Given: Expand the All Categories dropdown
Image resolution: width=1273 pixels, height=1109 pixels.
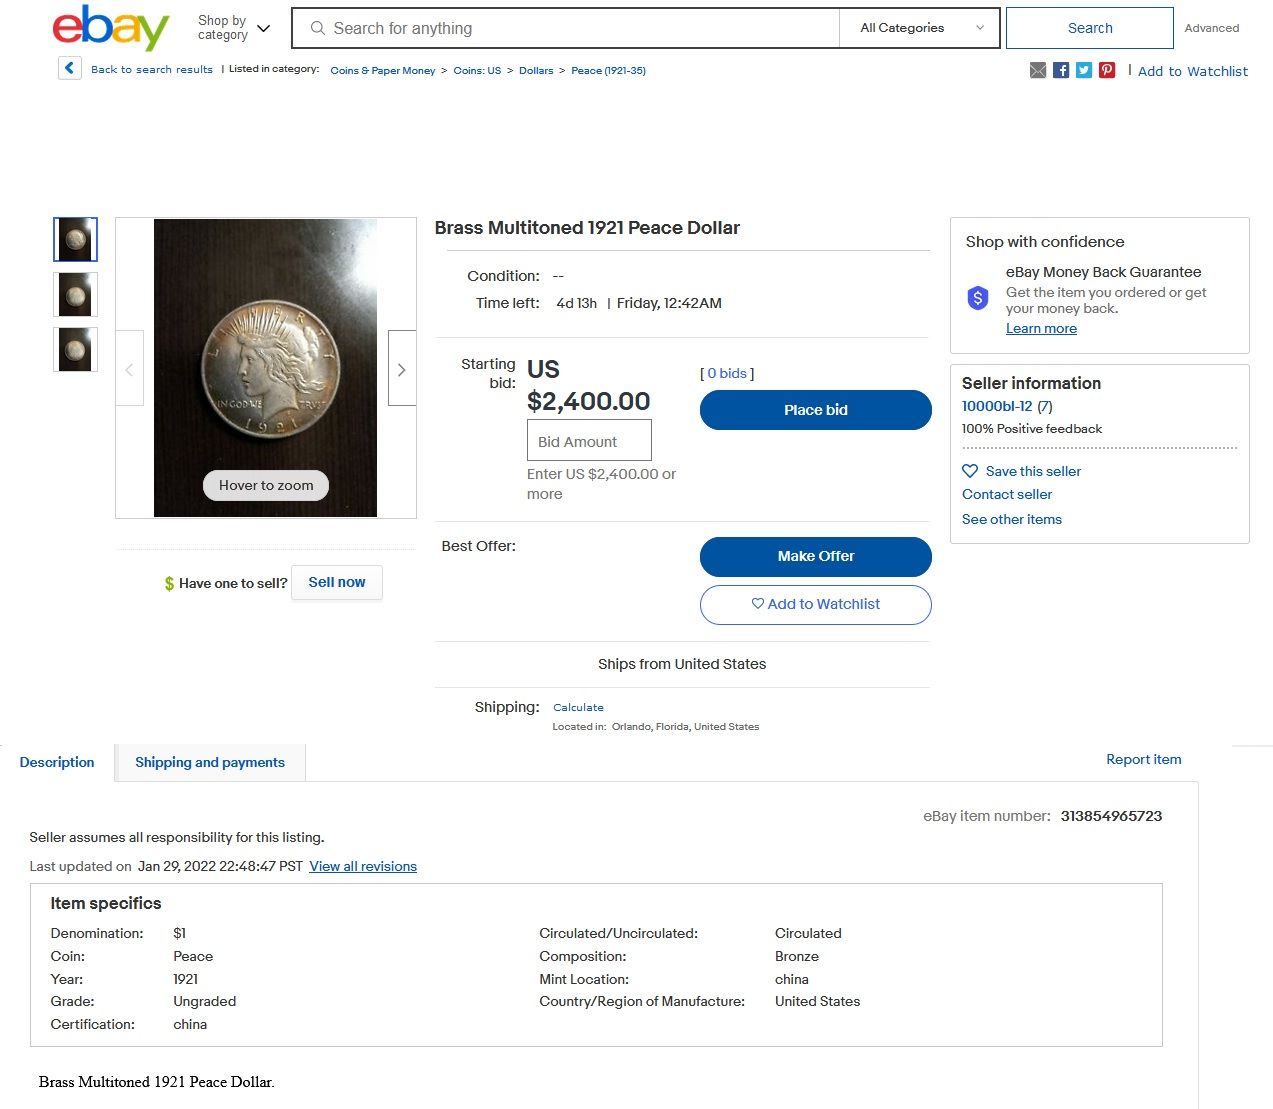Looking at the screenshot, I should click(x=921, y=28).
